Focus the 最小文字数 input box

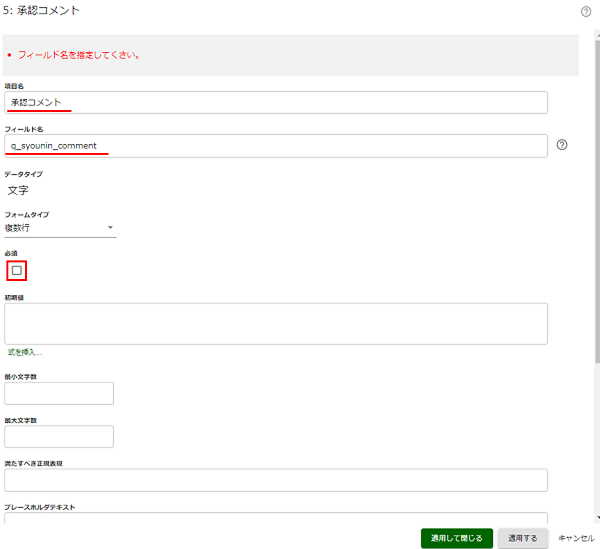pyautogui.click(x=59, y=393)
